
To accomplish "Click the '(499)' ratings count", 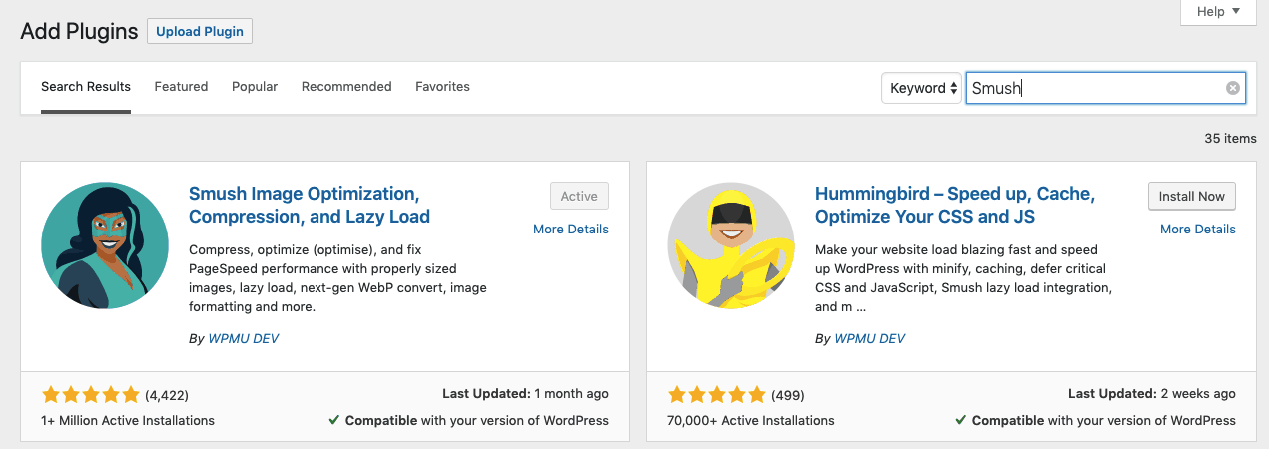I will point(788,395).
